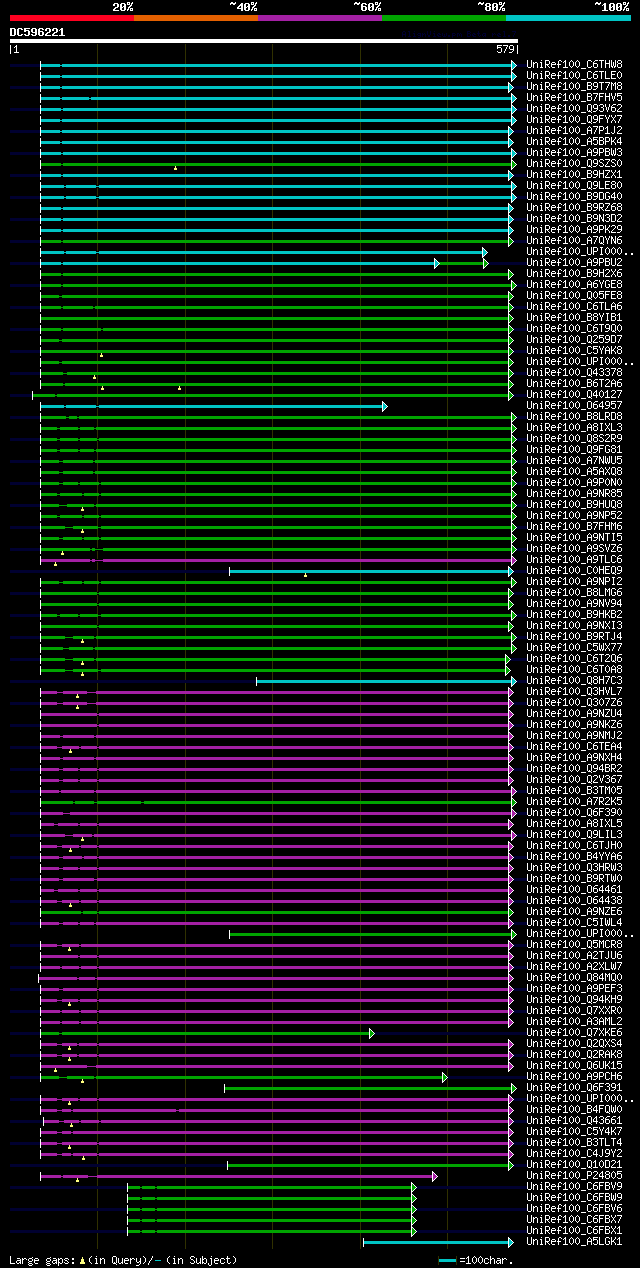
Task: Select the UniRef100_P24805 hit label
Action: [574, 1175]
